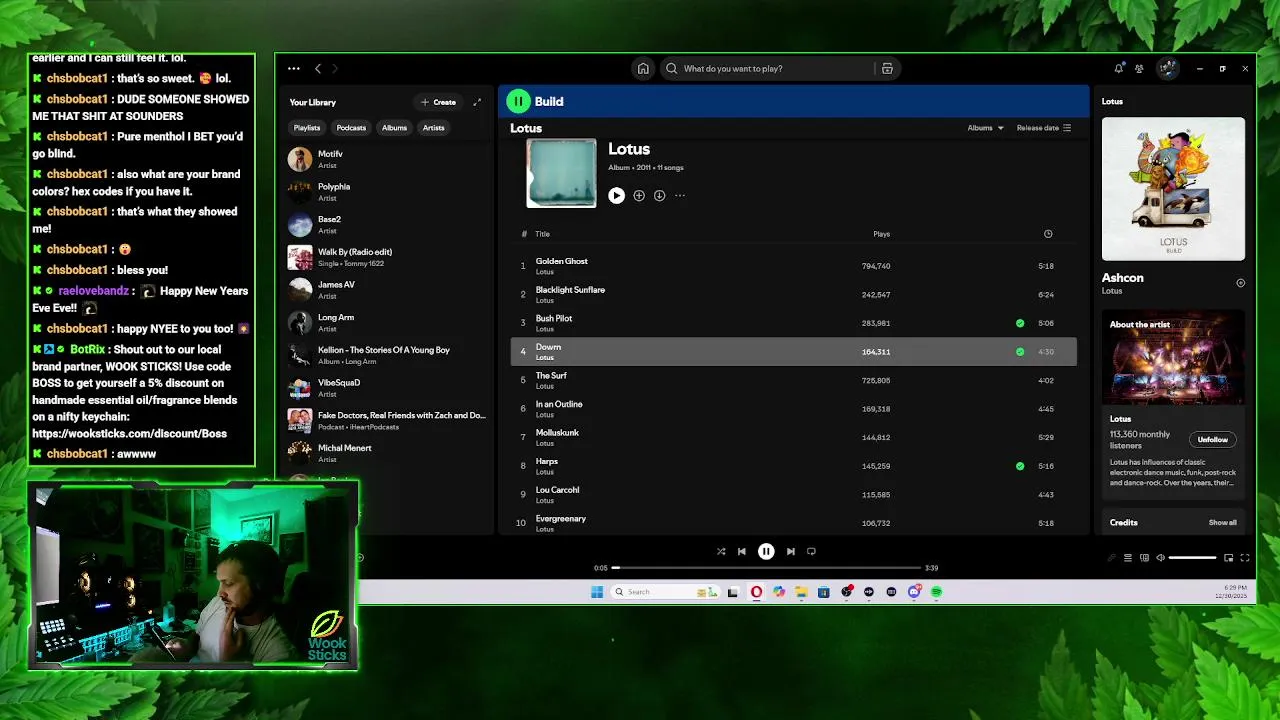Pause playback in the player bar
The width and height of the screenshot is (1280, 720).
(766, 551)
